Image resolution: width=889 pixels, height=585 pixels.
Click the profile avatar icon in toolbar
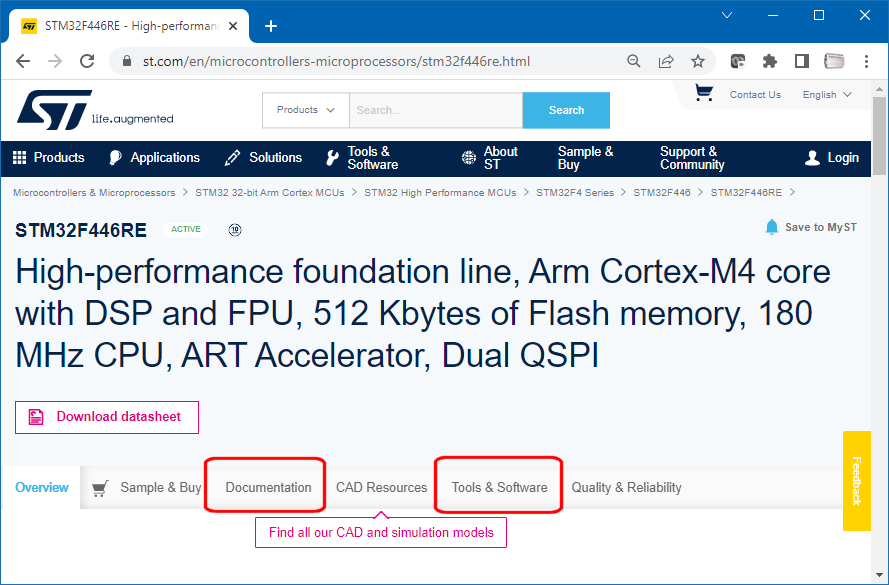point(834,61)
